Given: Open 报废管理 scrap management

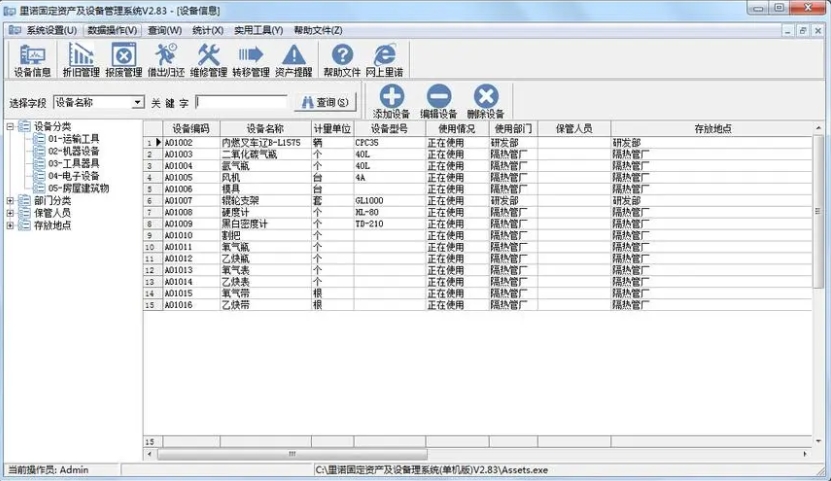Looking at the screenshot, I should 123,60.
